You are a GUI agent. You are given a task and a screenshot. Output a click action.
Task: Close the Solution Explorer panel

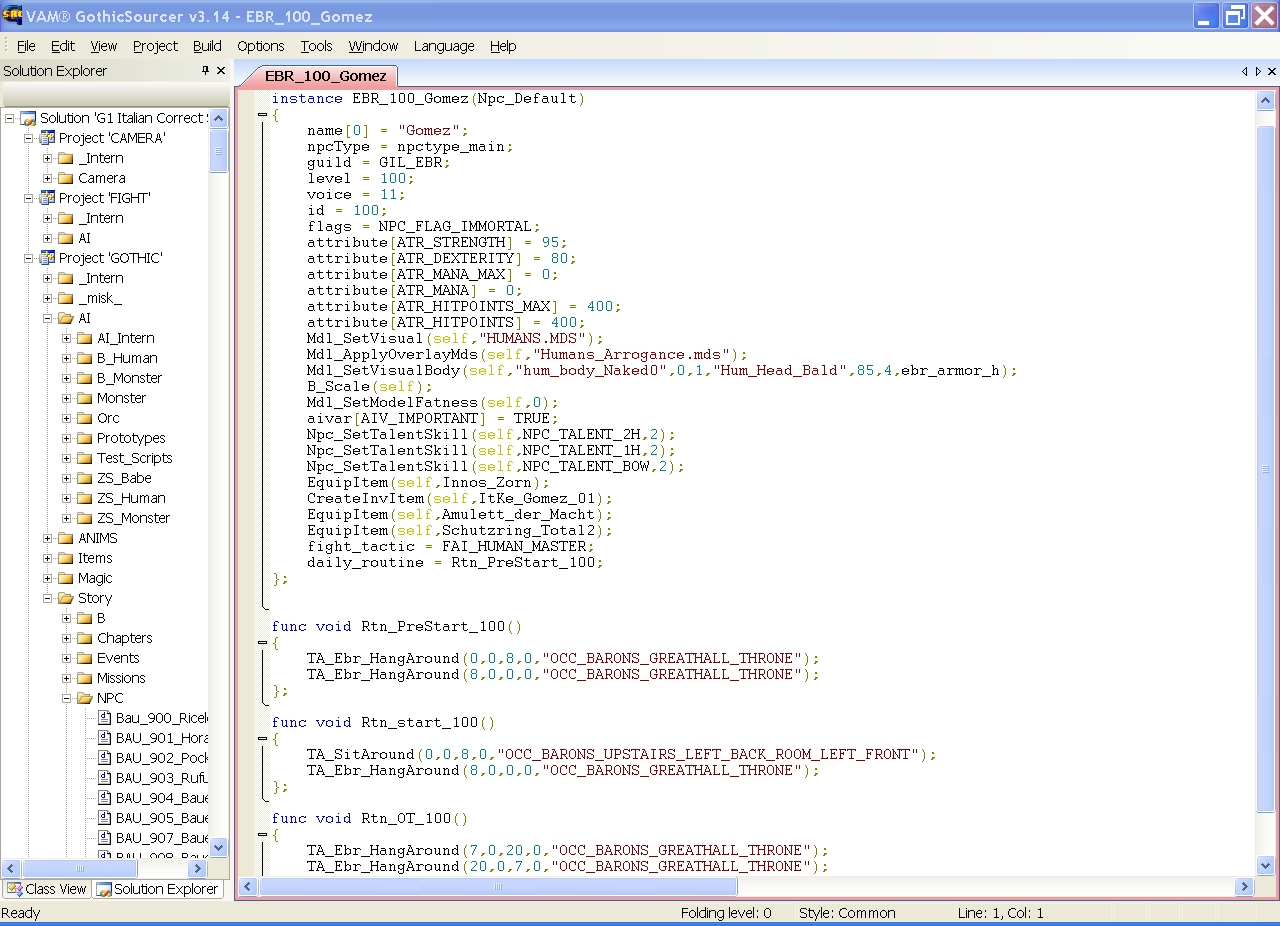(x=221, y=71)
